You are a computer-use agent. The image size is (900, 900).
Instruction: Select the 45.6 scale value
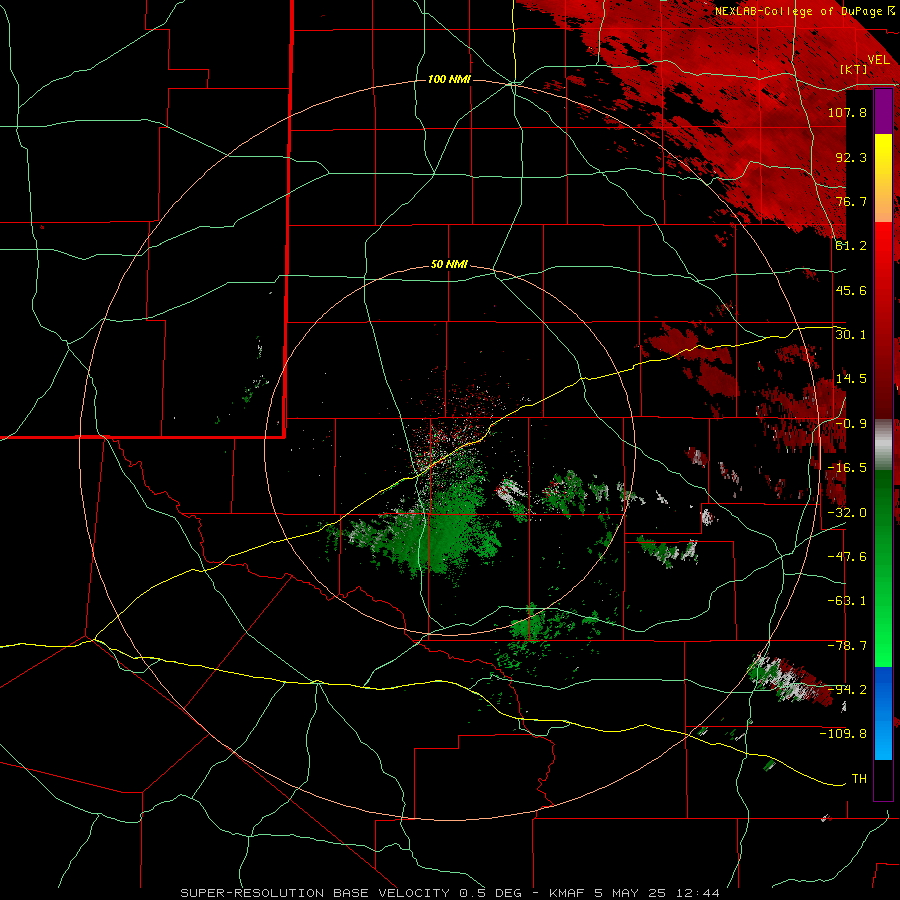click(x=851, y=290)
